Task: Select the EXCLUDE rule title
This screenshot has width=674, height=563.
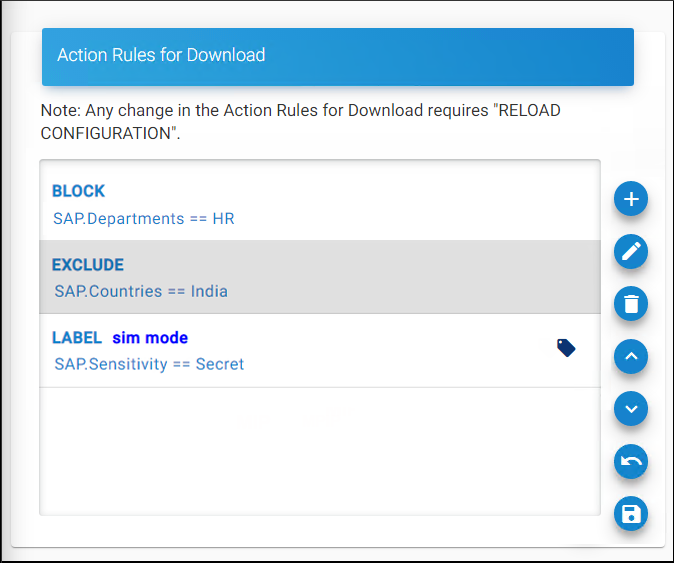Action: pyautogui.click(x=88, y=265)
